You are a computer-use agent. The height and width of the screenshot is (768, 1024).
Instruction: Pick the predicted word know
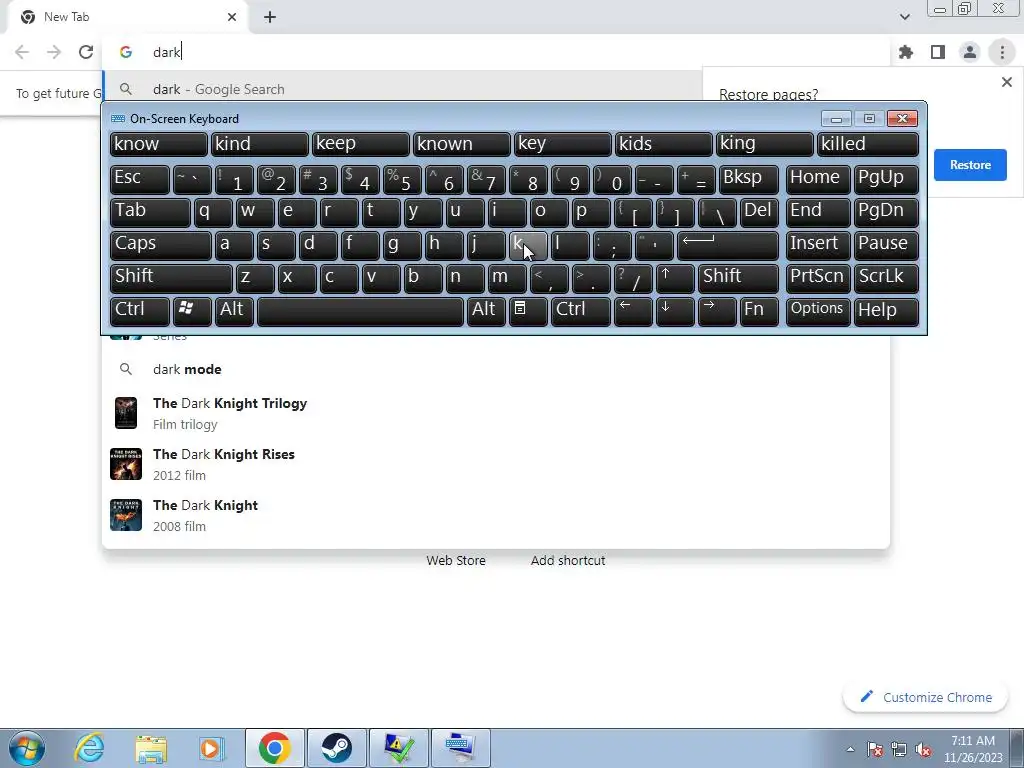pyautogui.click(x=159, y=144)
